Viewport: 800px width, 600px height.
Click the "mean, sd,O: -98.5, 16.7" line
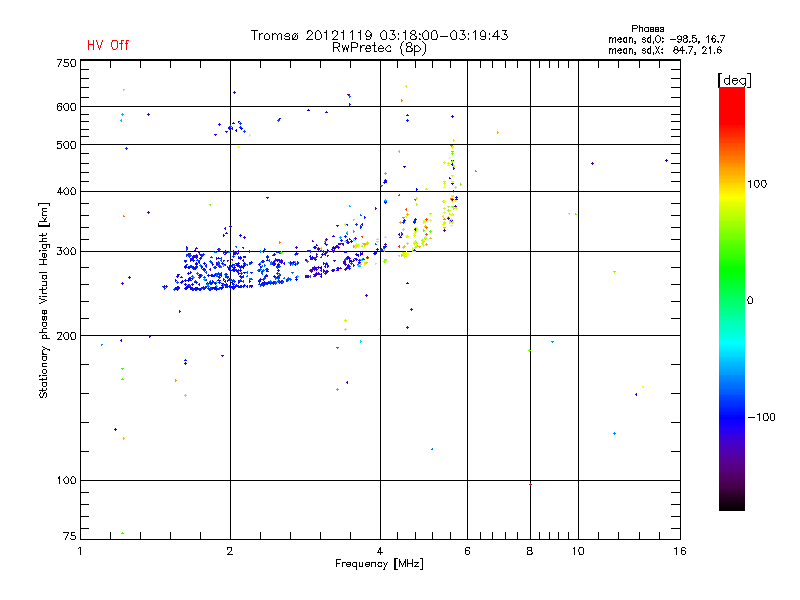pyautogui.click(x=666, y=39)
